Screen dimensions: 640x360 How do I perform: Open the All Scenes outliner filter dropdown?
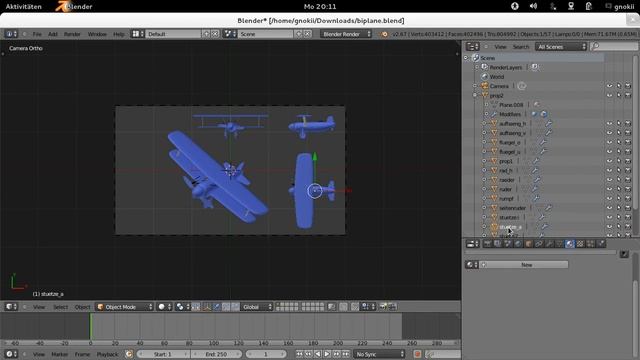pyautogui.click(x=560, y=47)
